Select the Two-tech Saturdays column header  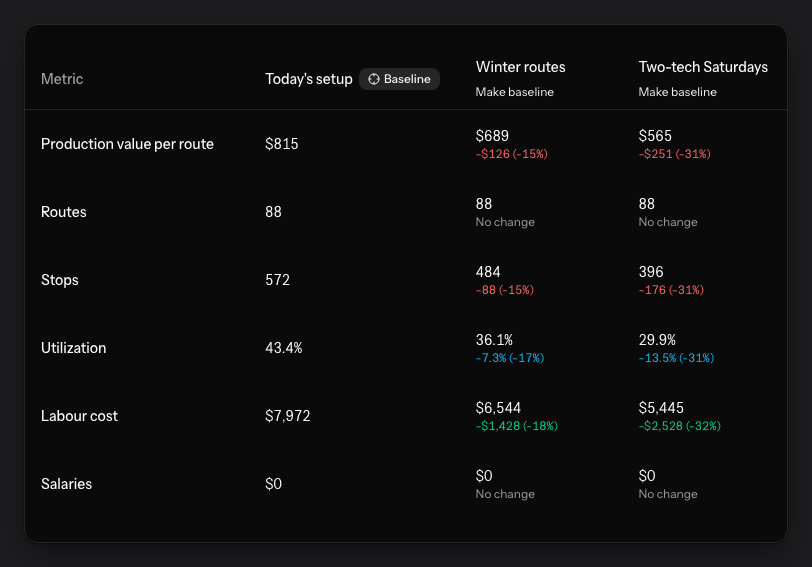703,67
